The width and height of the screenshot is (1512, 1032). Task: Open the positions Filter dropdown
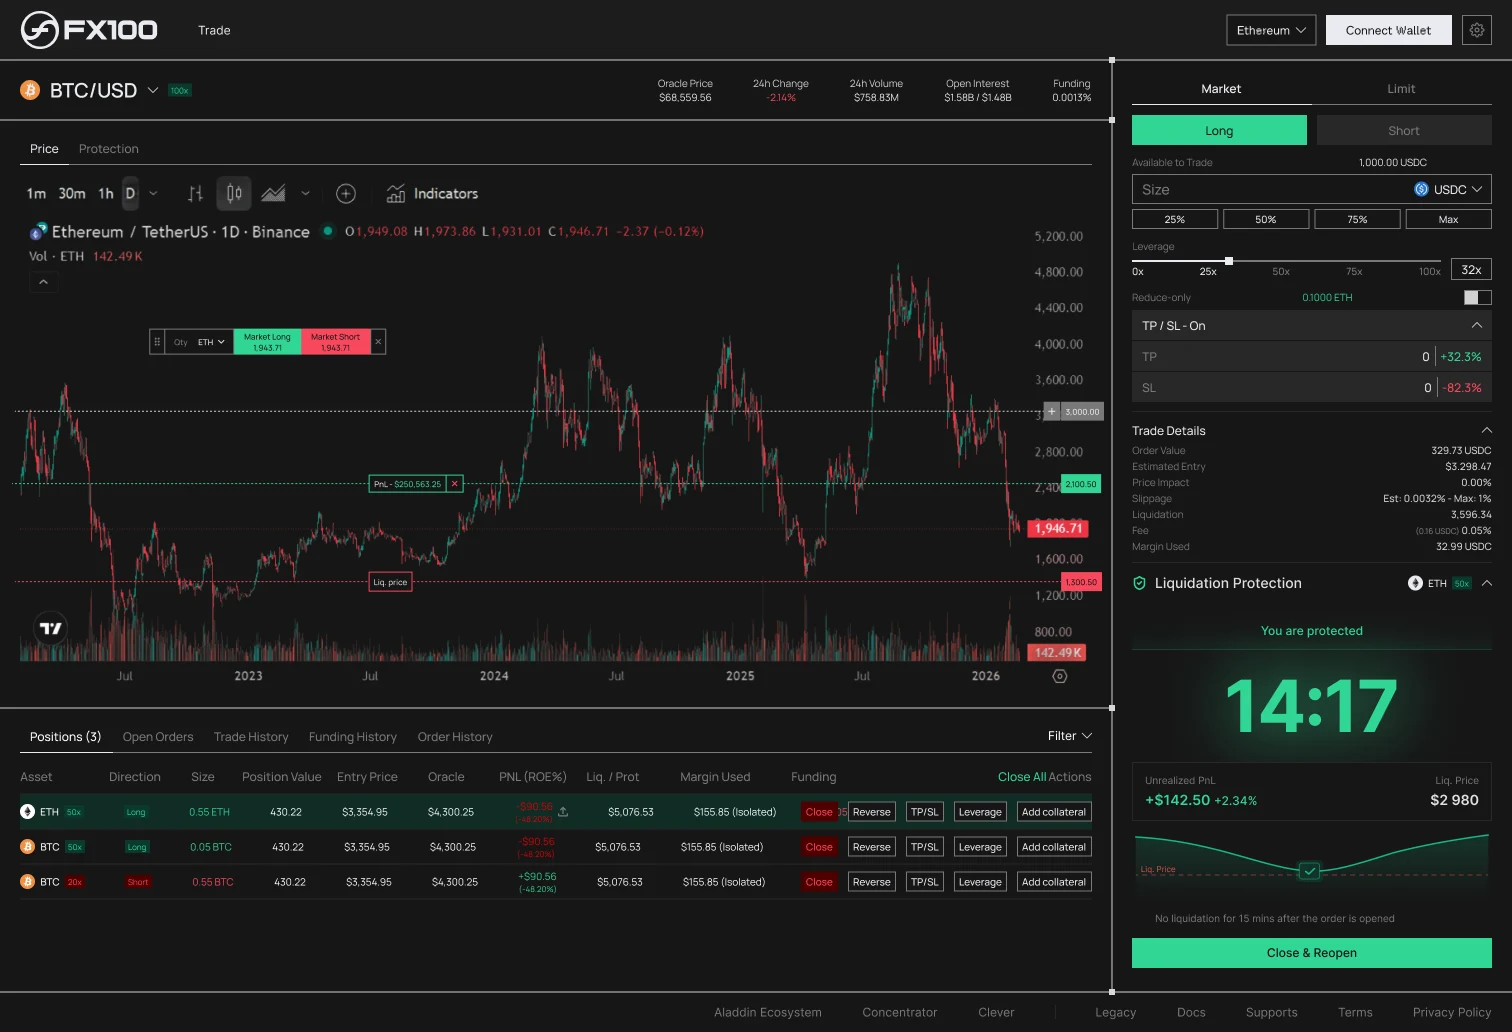[1070, 736]
